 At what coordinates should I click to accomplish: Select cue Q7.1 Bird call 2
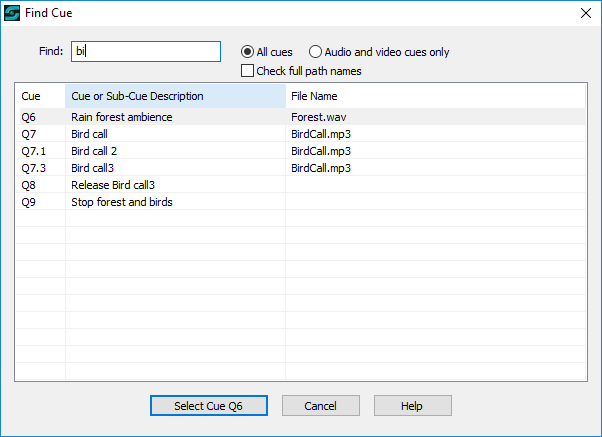[x=301, y=151]
